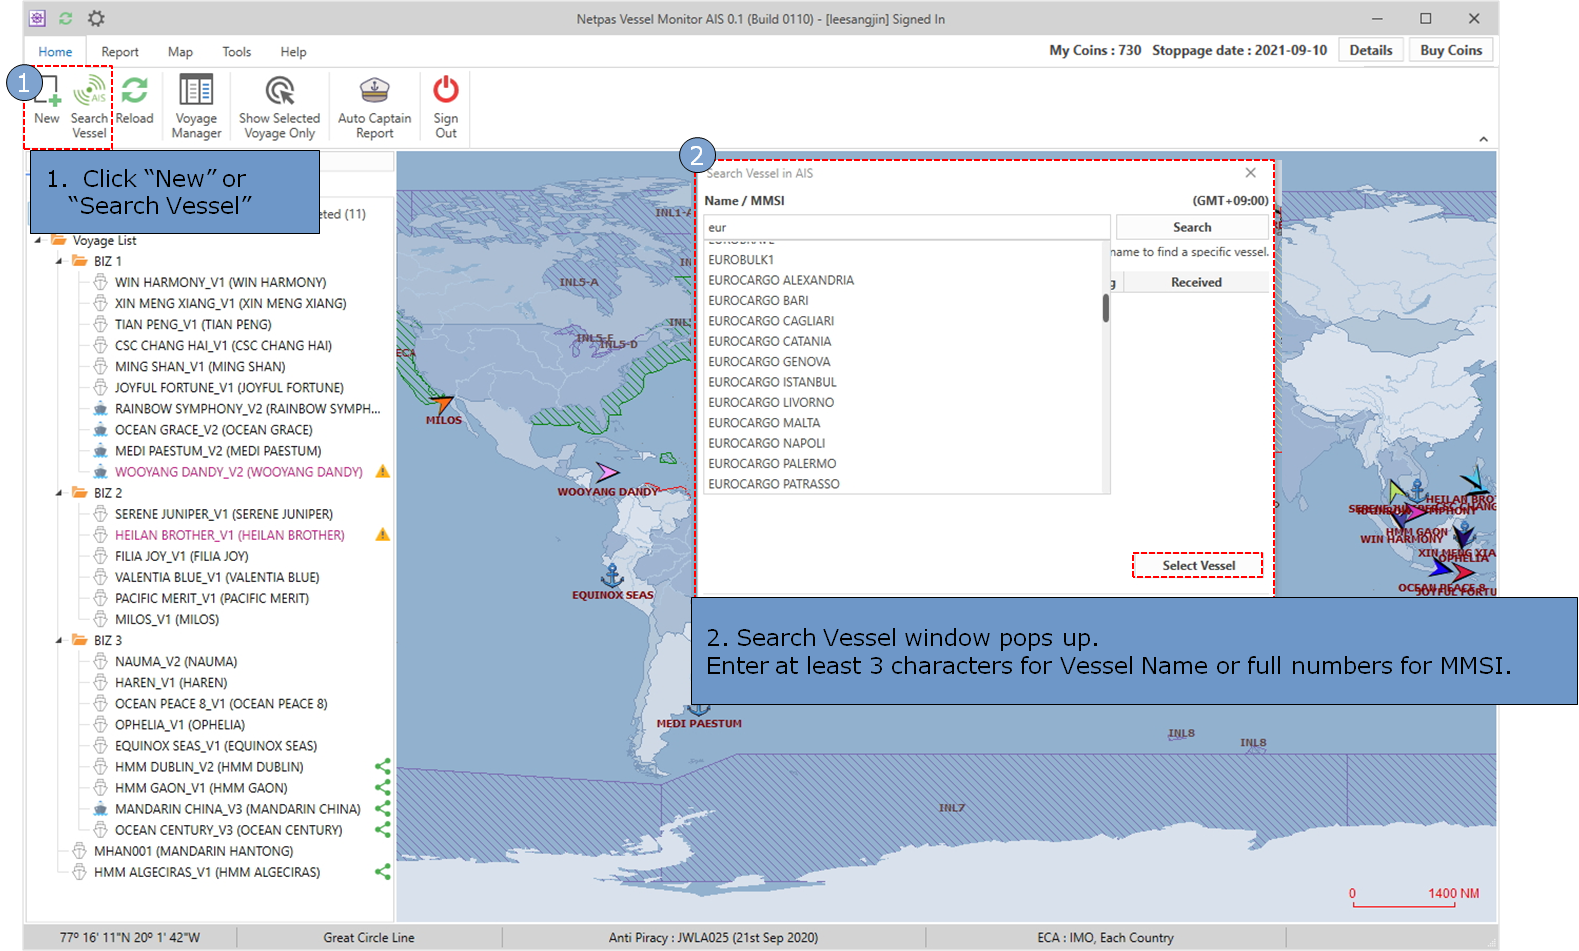Collapse the BIZ 2 folder

pos(59,493)
